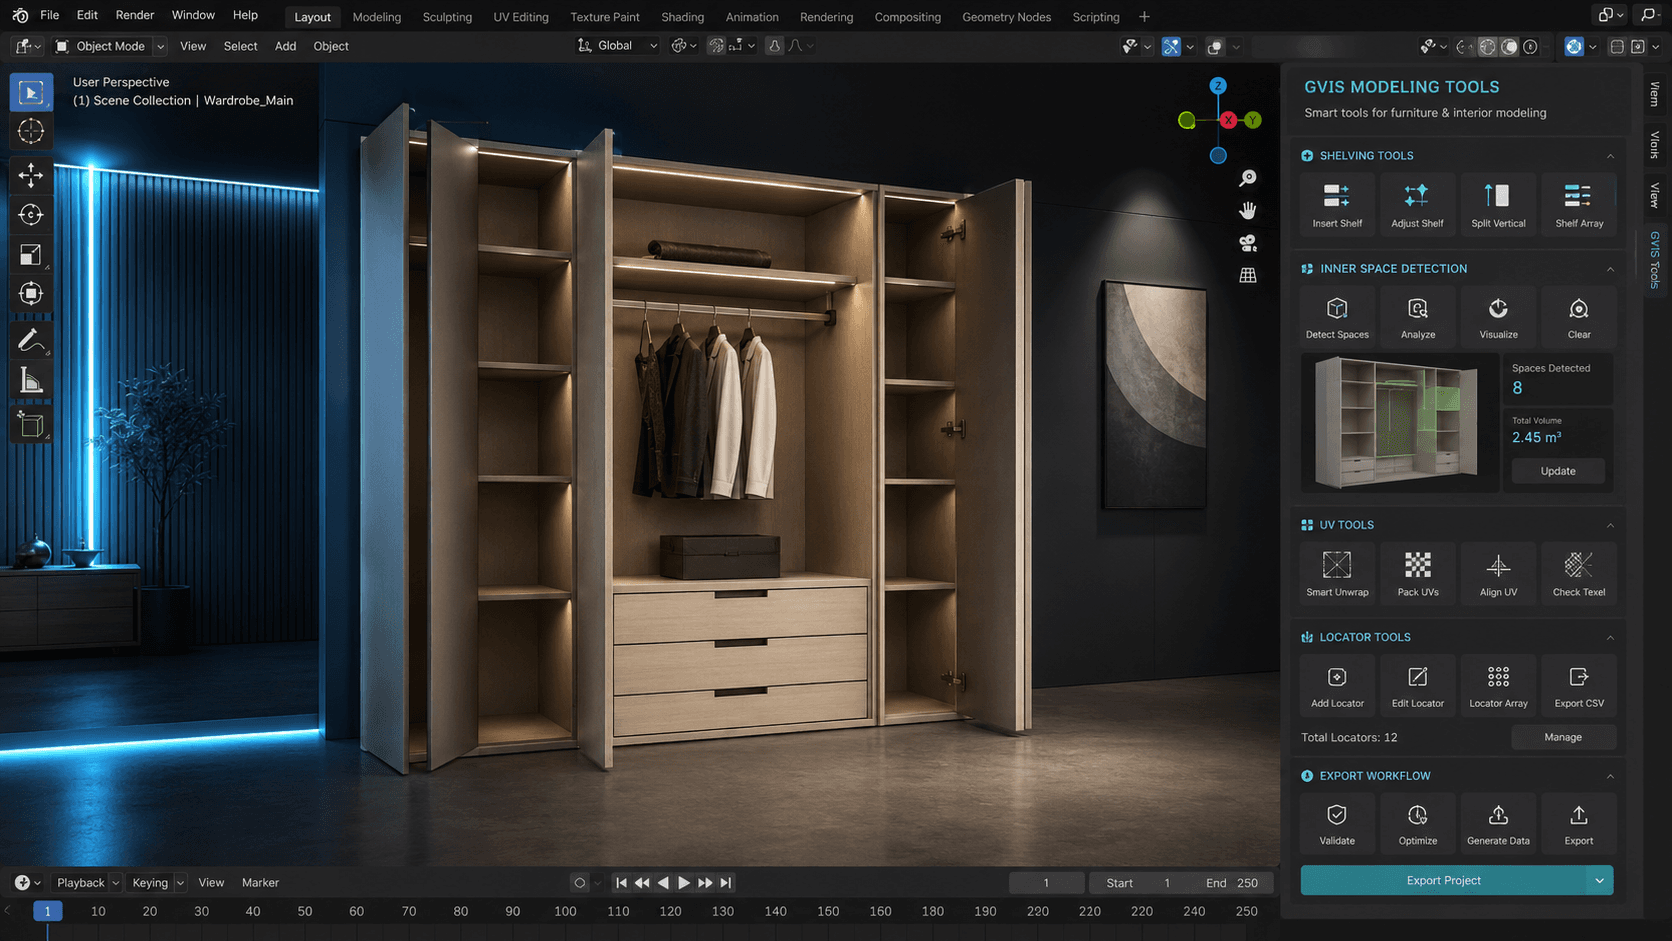Viewport: 1672px width, 941px height.
Task: Click the blue Z axis gizmo handle
Action: click(x=1218, y=86)
